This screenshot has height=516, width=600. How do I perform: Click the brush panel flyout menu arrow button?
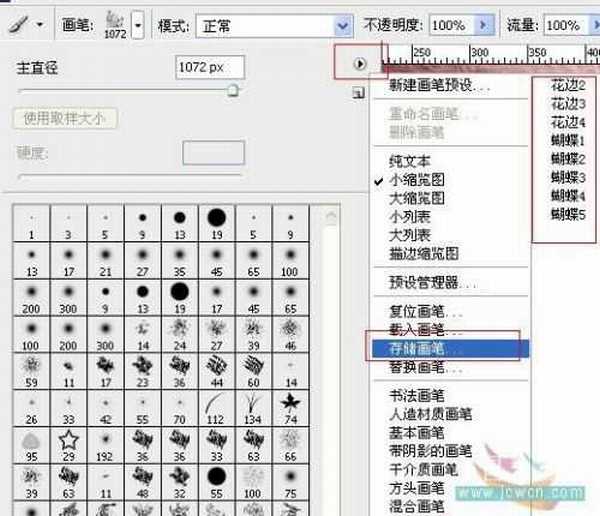coord(359,64)
